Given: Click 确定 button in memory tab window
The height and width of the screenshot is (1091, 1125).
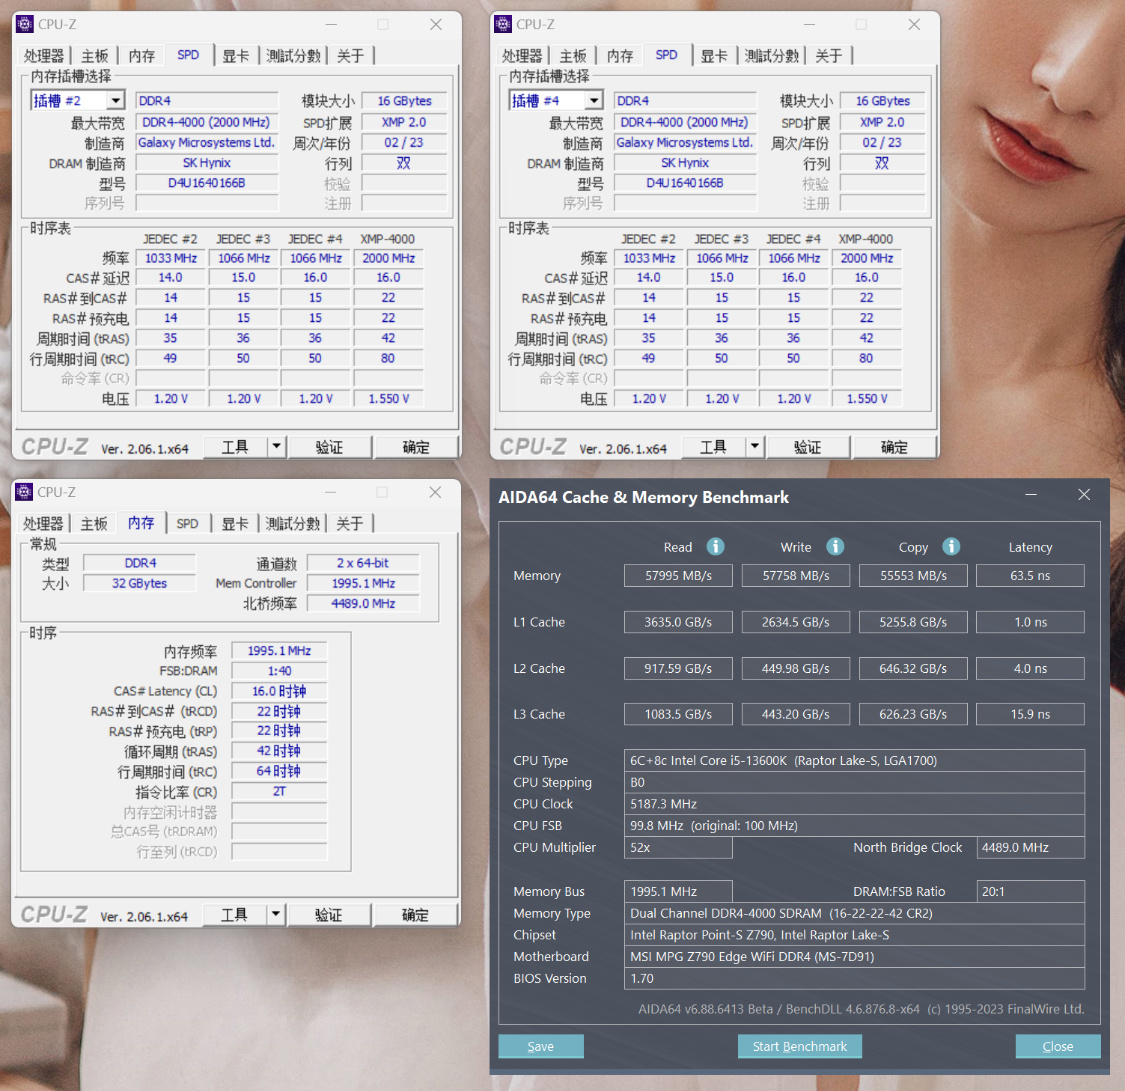Looking at the screenshot, I should [x=415, y=915].
